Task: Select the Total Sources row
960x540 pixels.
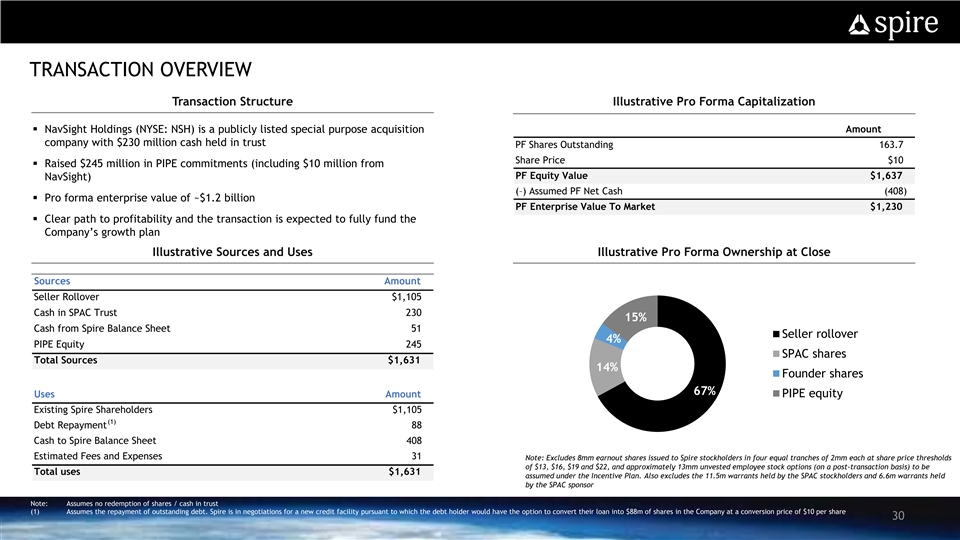Action: click(x=230, y=361)
